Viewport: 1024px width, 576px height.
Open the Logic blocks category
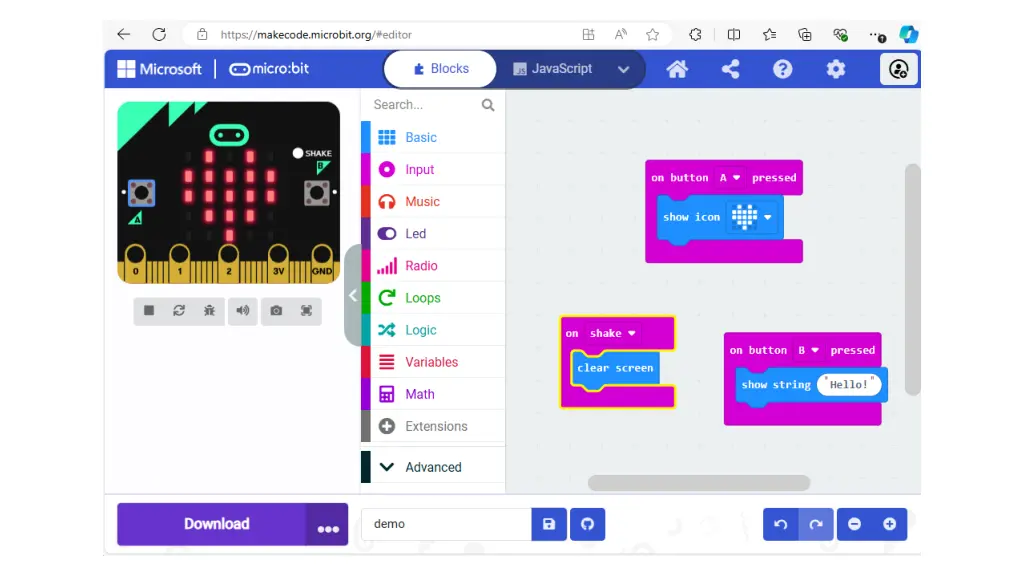[433, 330]
